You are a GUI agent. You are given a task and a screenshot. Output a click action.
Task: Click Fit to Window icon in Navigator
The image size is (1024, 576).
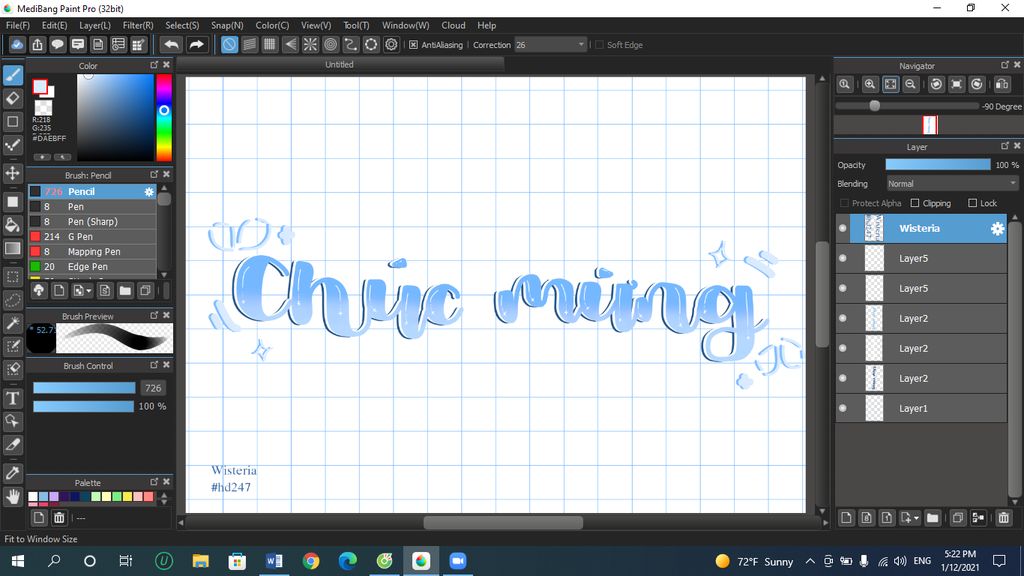tap(891, 84)
